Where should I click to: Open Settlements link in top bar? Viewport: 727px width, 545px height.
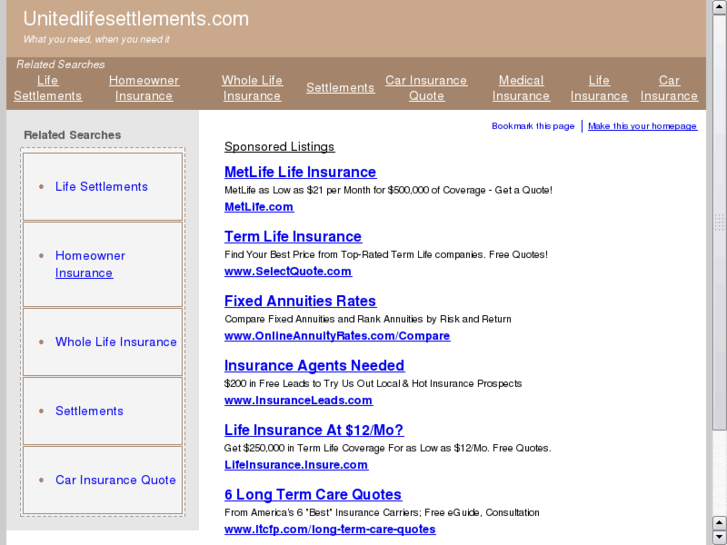340,88
